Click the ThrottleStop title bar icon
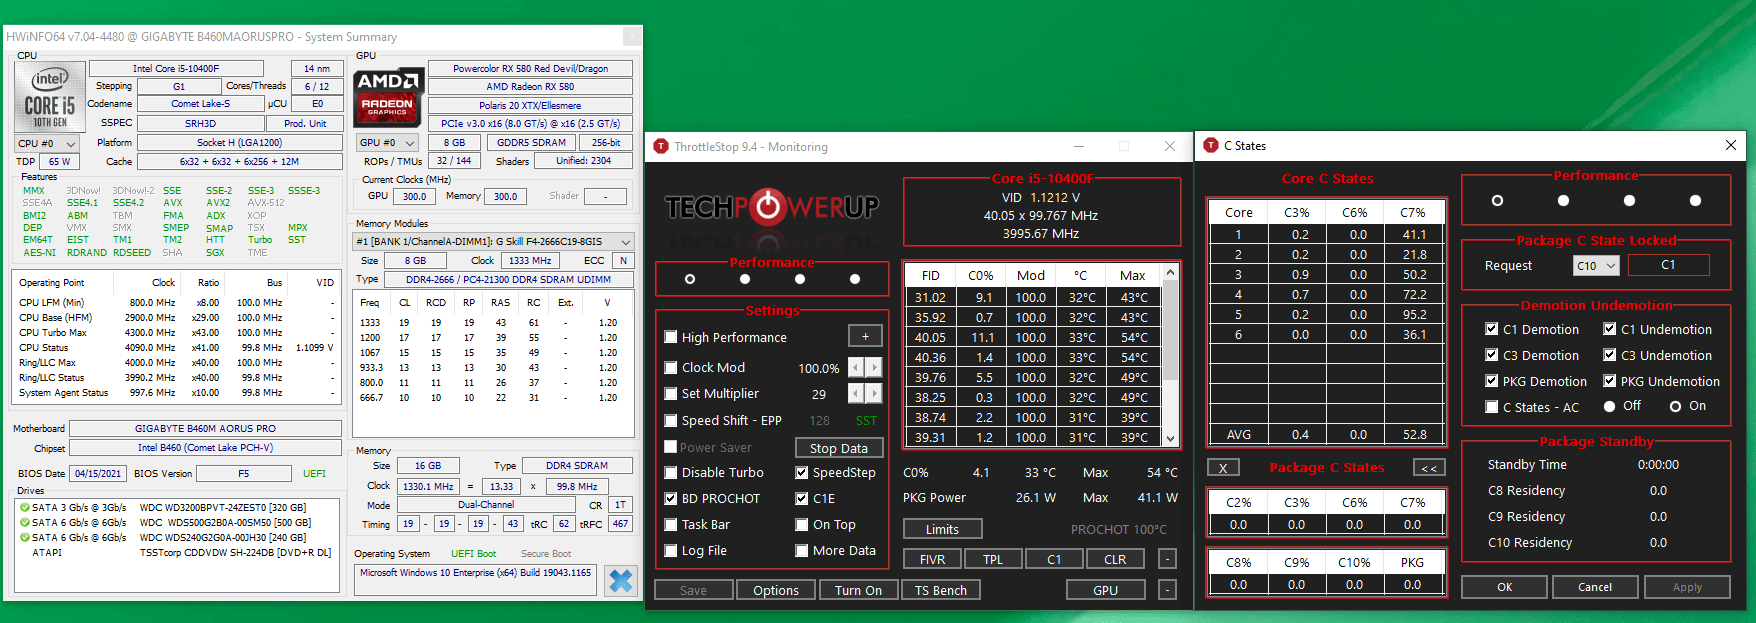This screenshot has width=1756, height=623. pos(660,146)
